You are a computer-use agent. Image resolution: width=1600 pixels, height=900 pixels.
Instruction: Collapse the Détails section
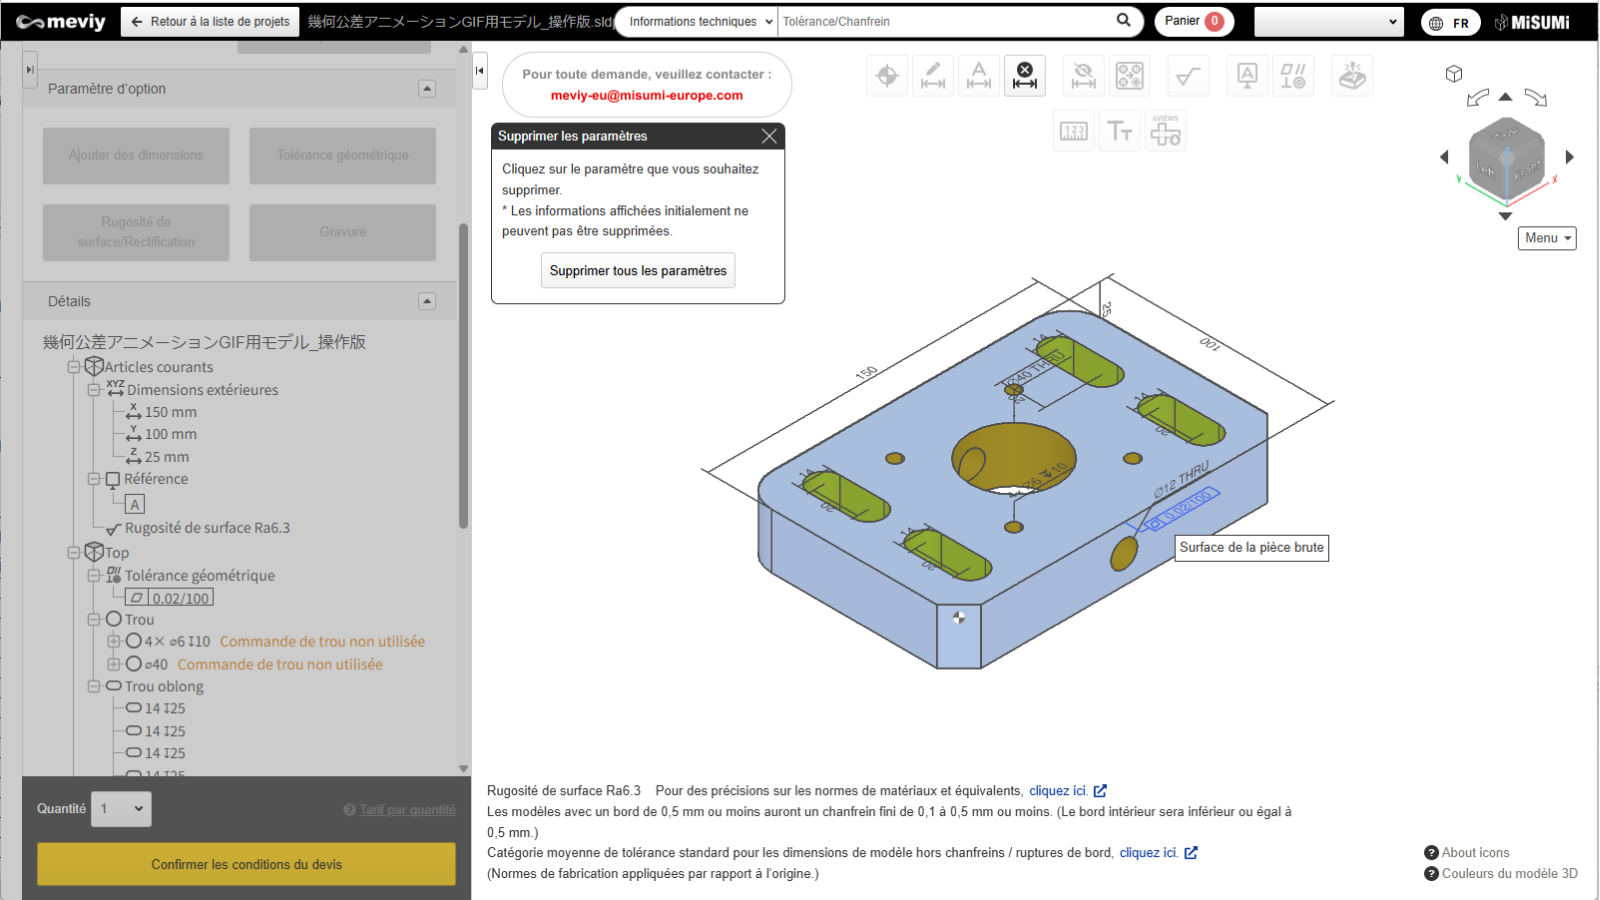[x=427, y=301]
